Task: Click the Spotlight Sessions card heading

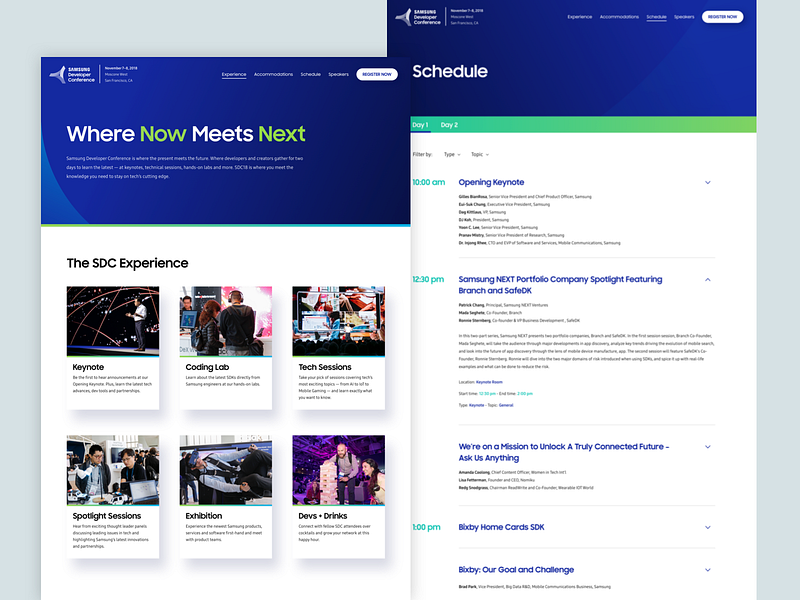Action: pyautogui.click(x=107, y=516)
